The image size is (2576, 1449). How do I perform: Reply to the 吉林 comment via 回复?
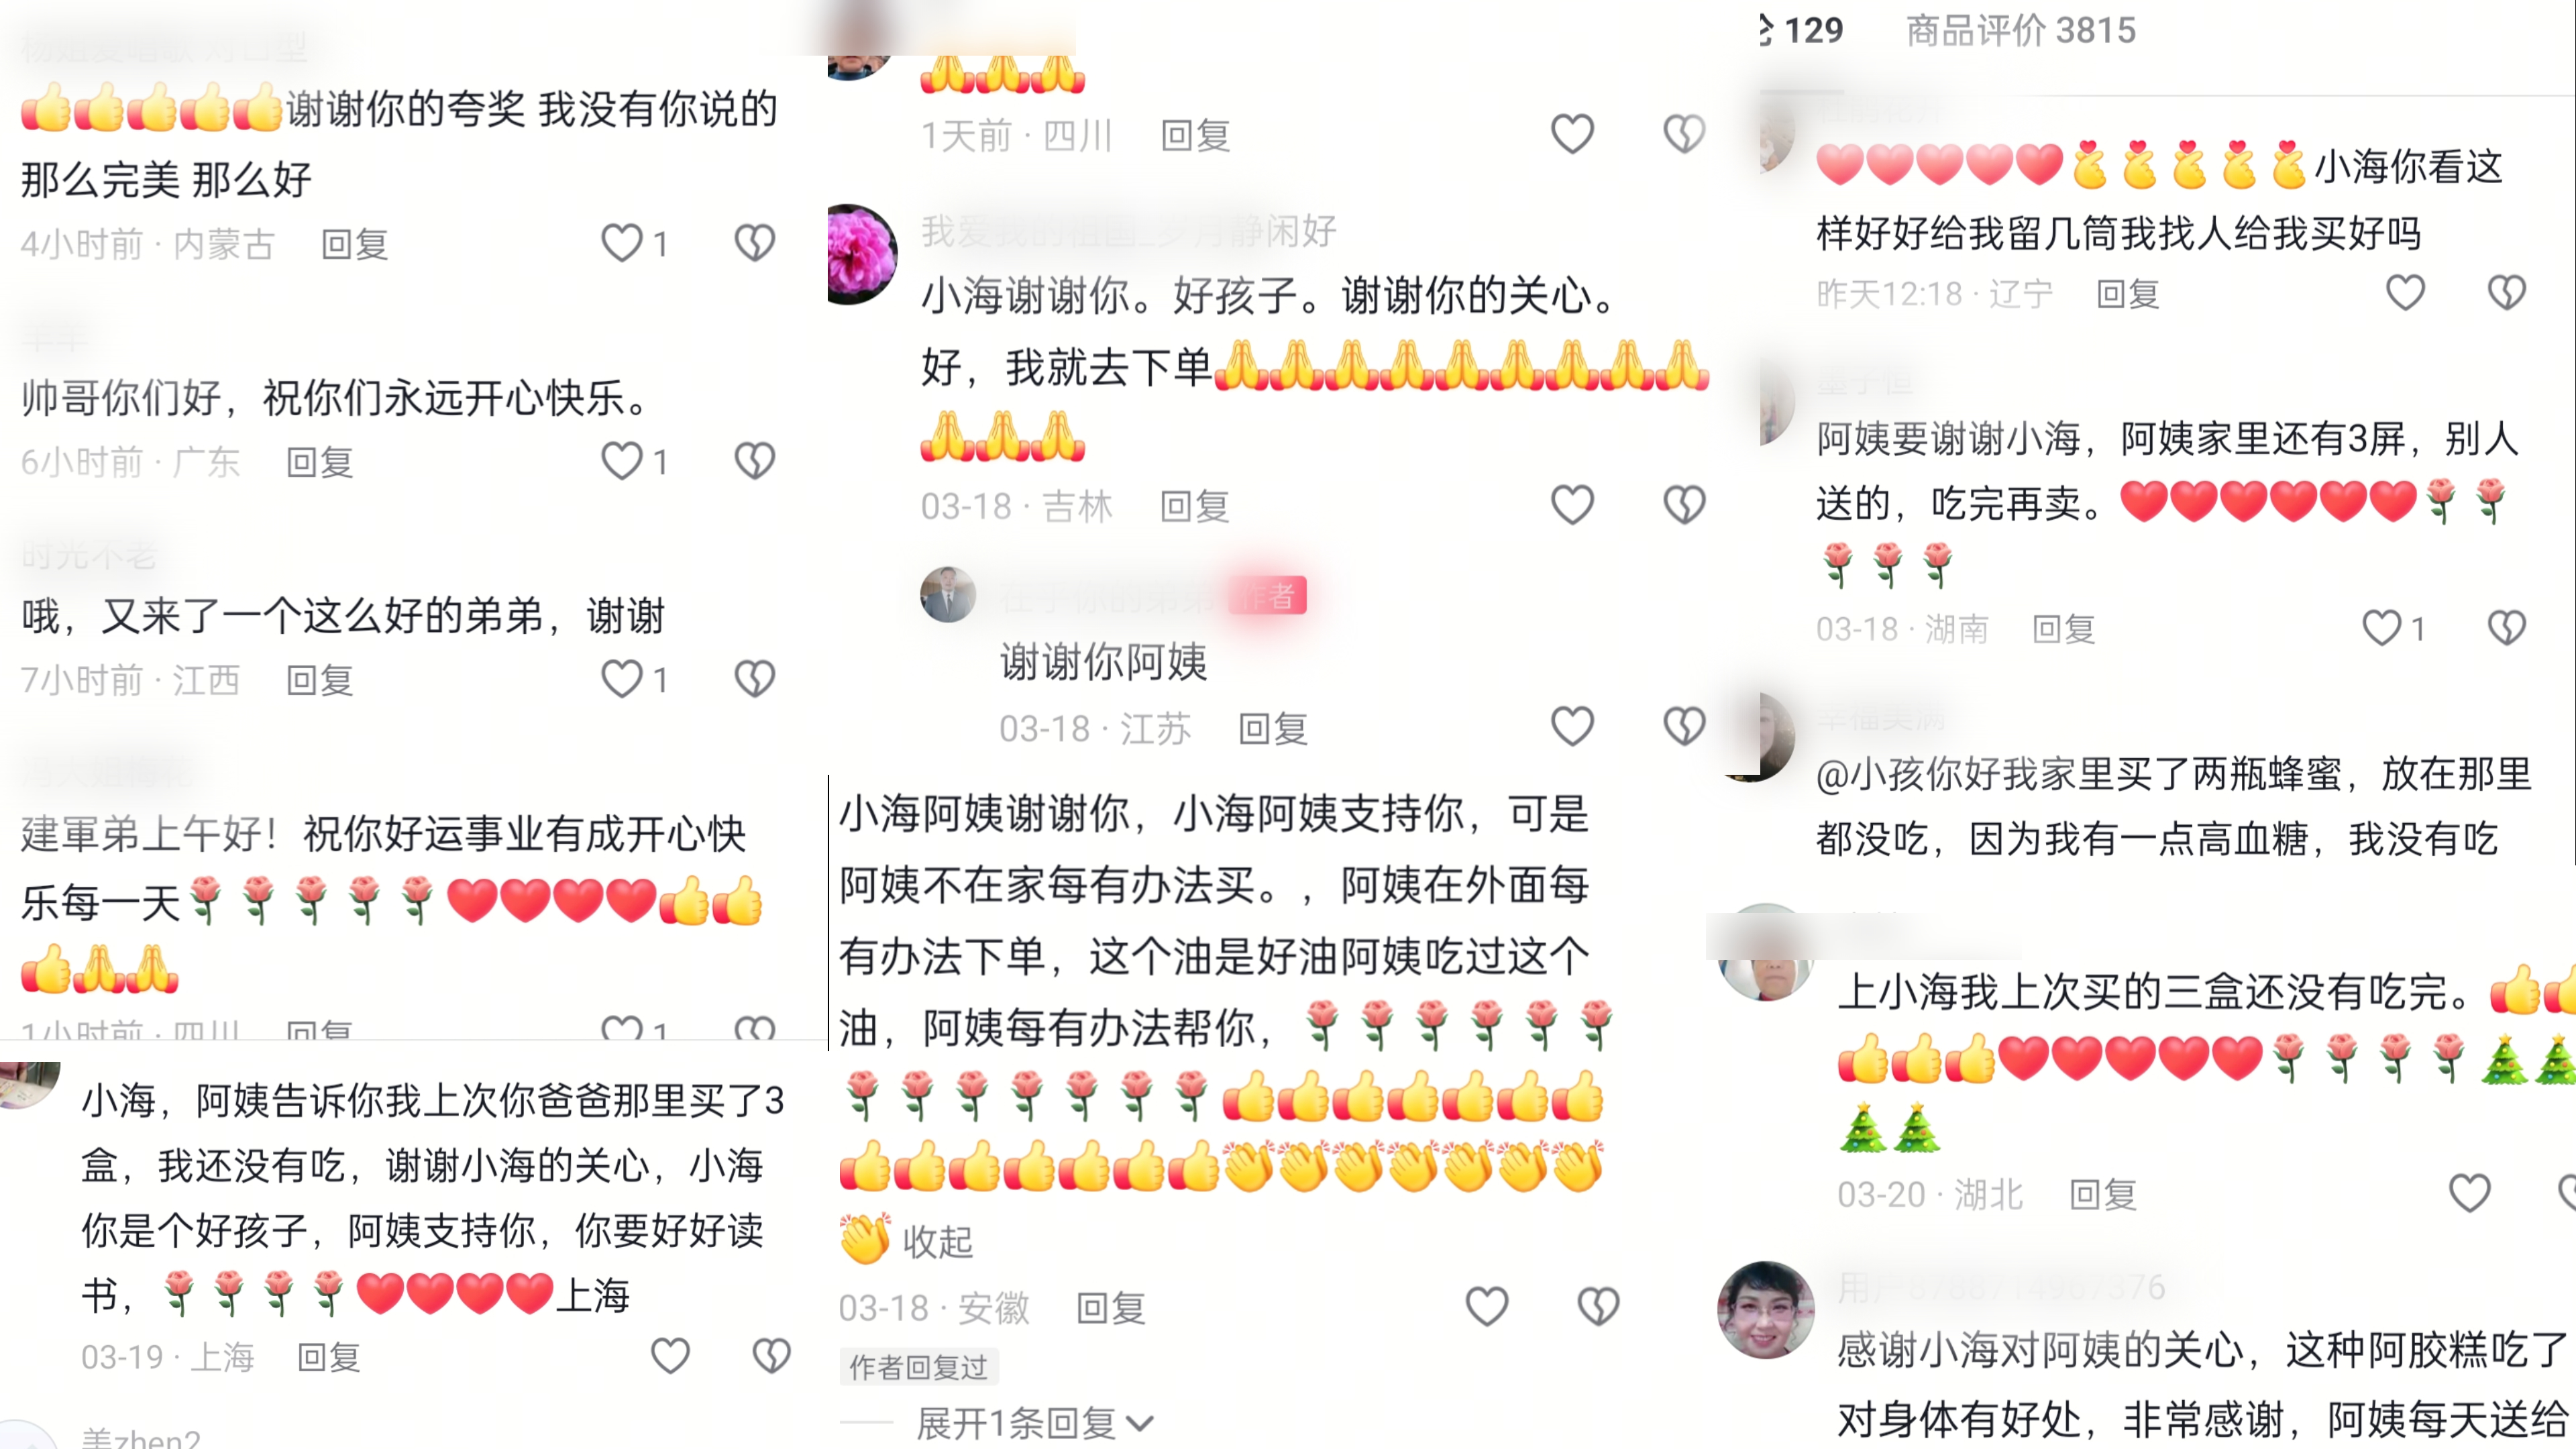(x=1194, y=506)
